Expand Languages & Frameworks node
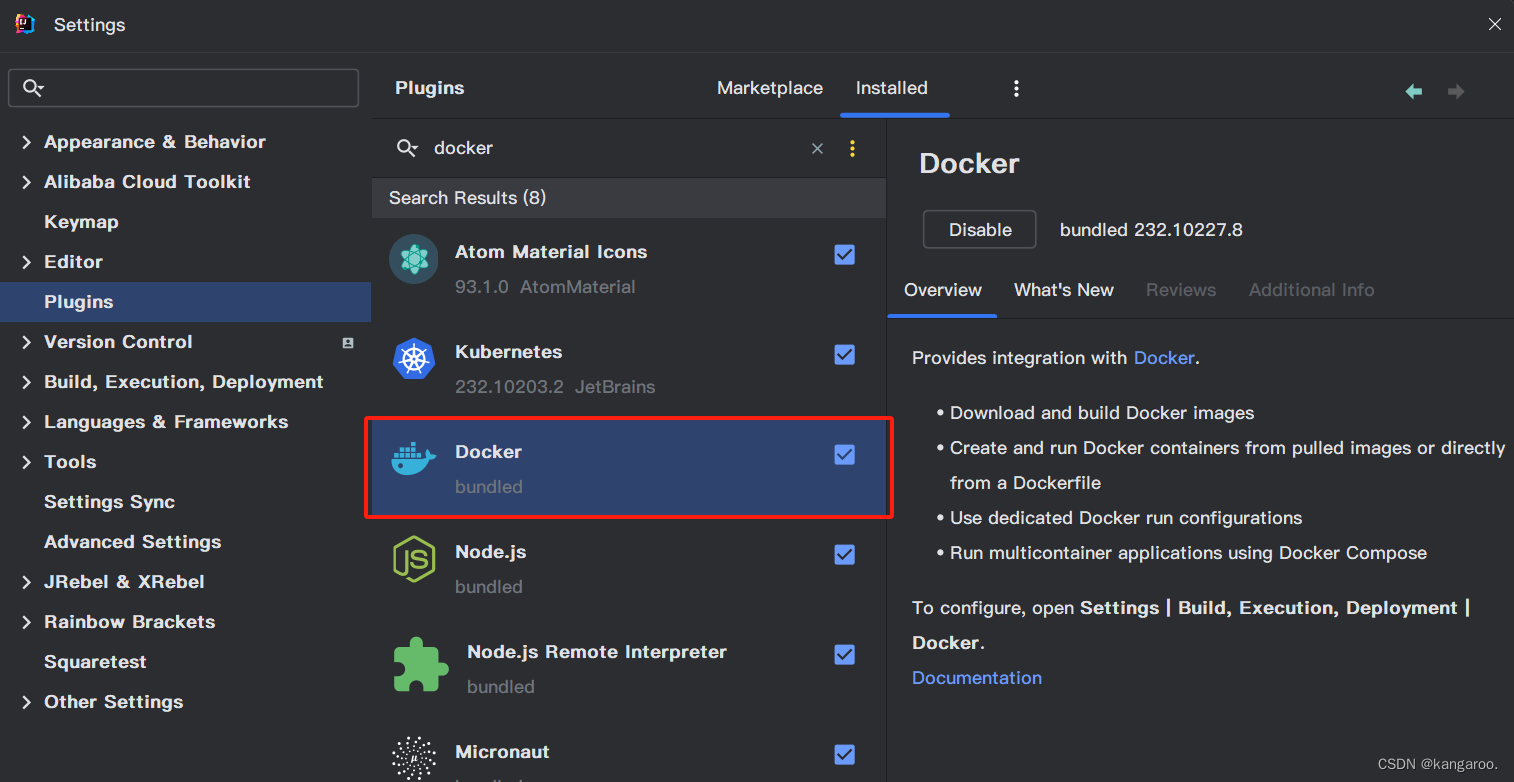 tap(26, 422)
